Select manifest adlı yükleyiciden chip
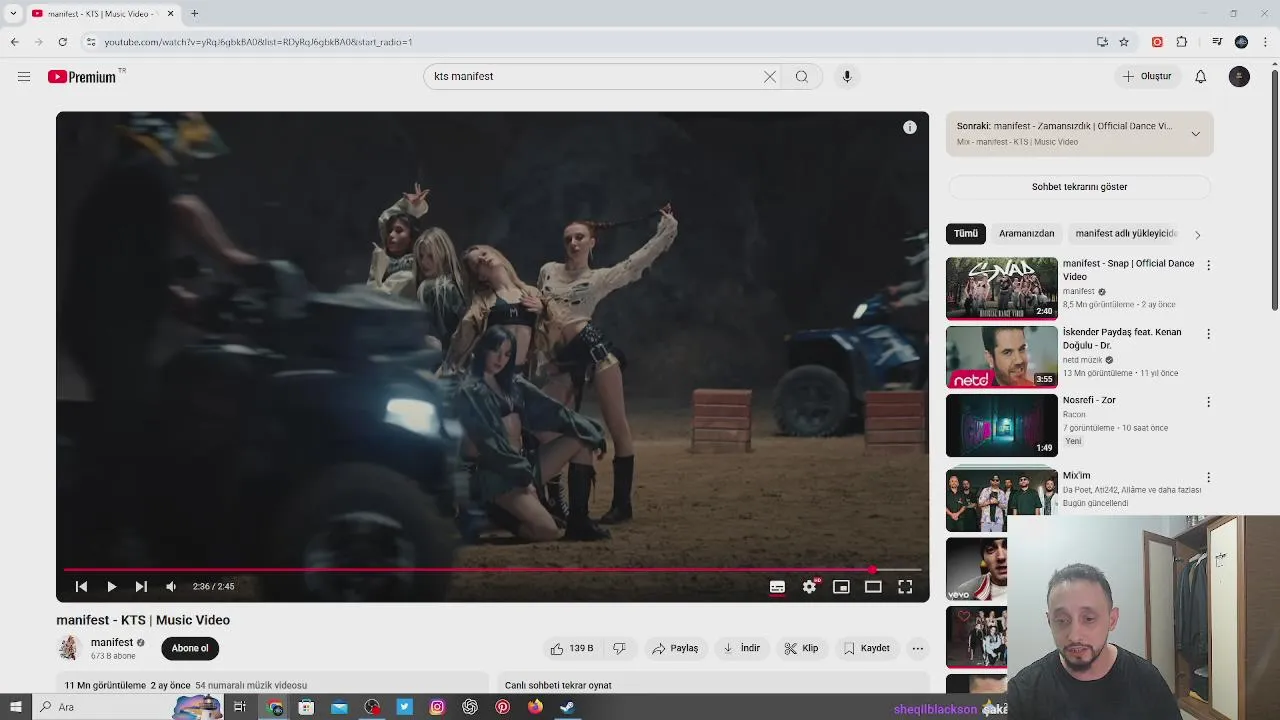1280x720 pixels. pyautogui.click(x=1126, y=233)
